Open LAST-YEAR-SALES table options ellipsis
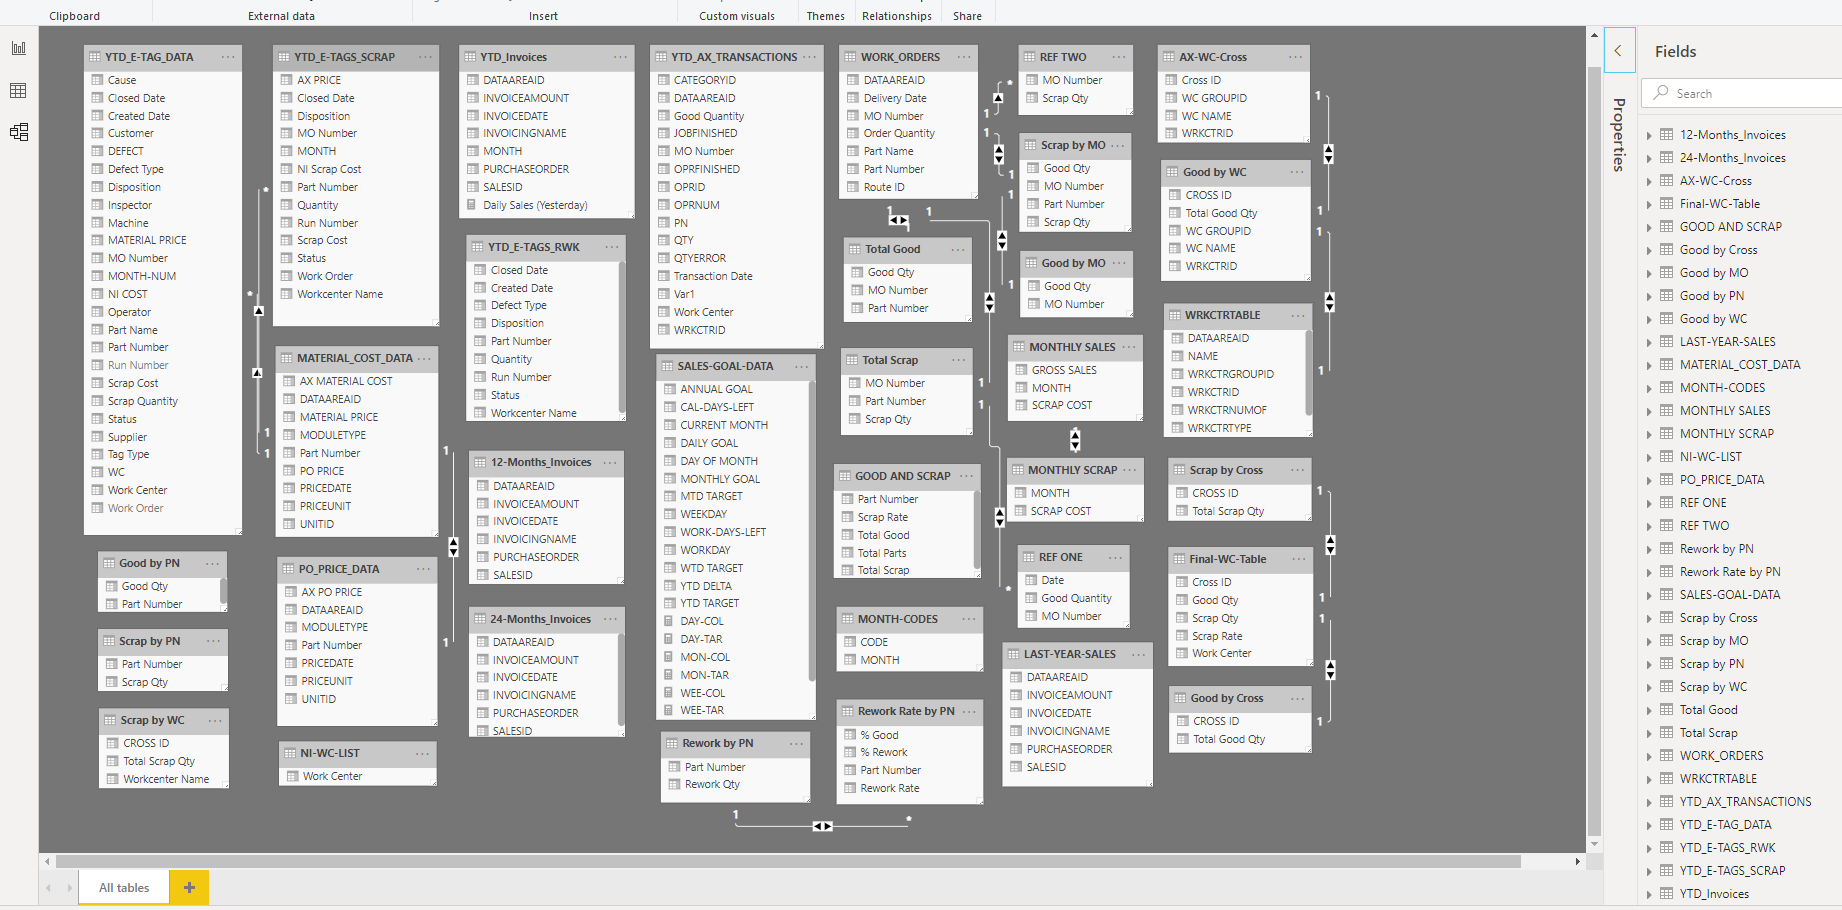The width and height of the screenshot is (1842, 910). point(1138,654)
